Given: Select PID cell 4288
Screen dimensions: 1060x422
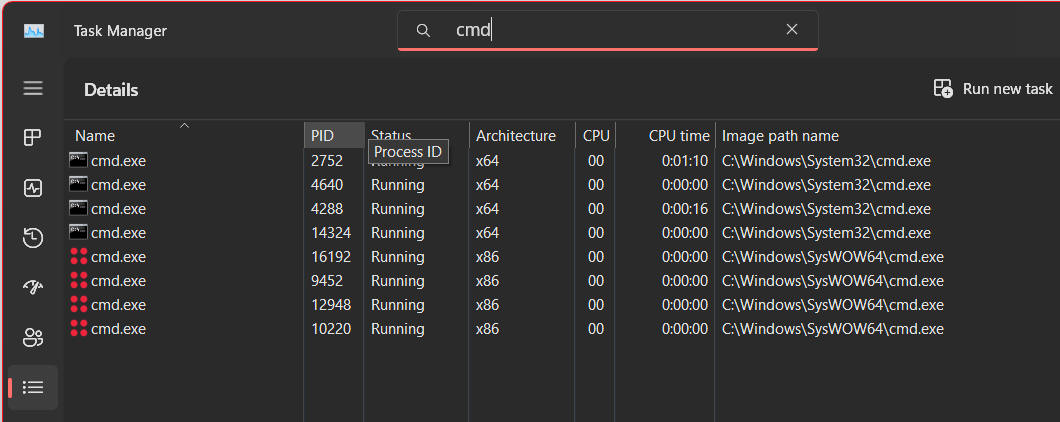Looking at the screenshot, I should (327, 209).
